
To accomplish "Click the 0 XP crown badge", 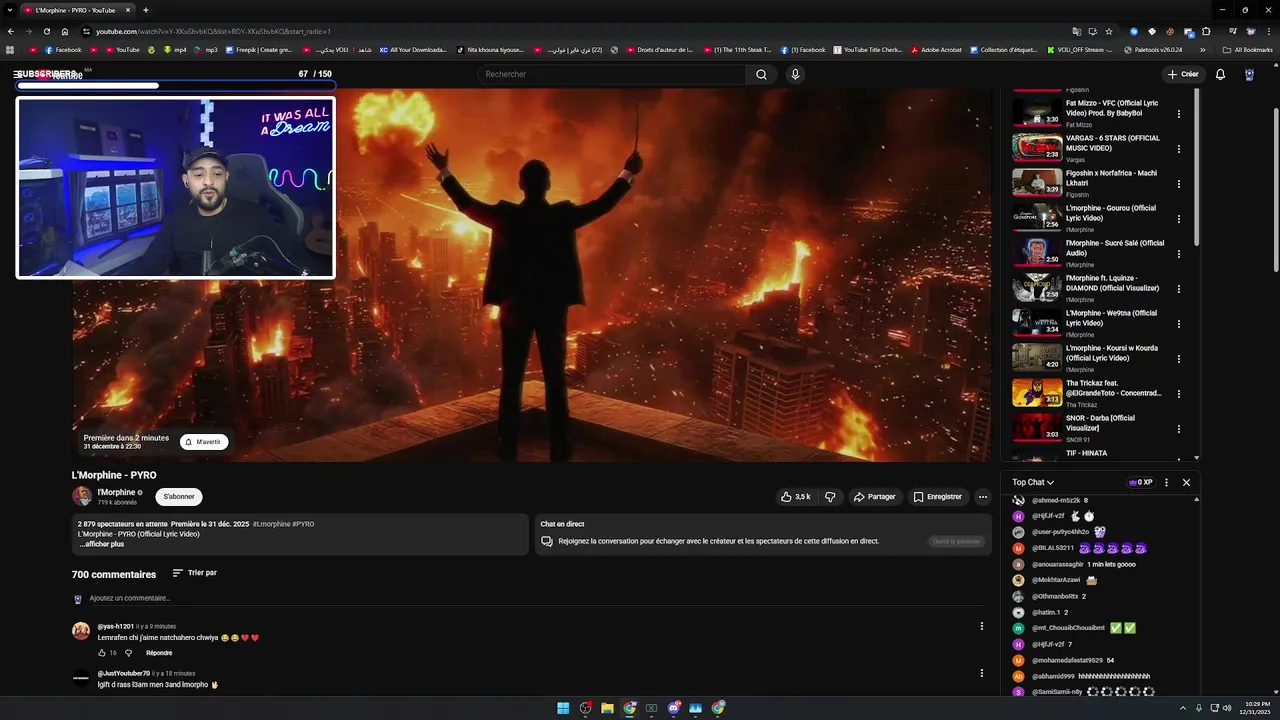I will click(1140, 482).
